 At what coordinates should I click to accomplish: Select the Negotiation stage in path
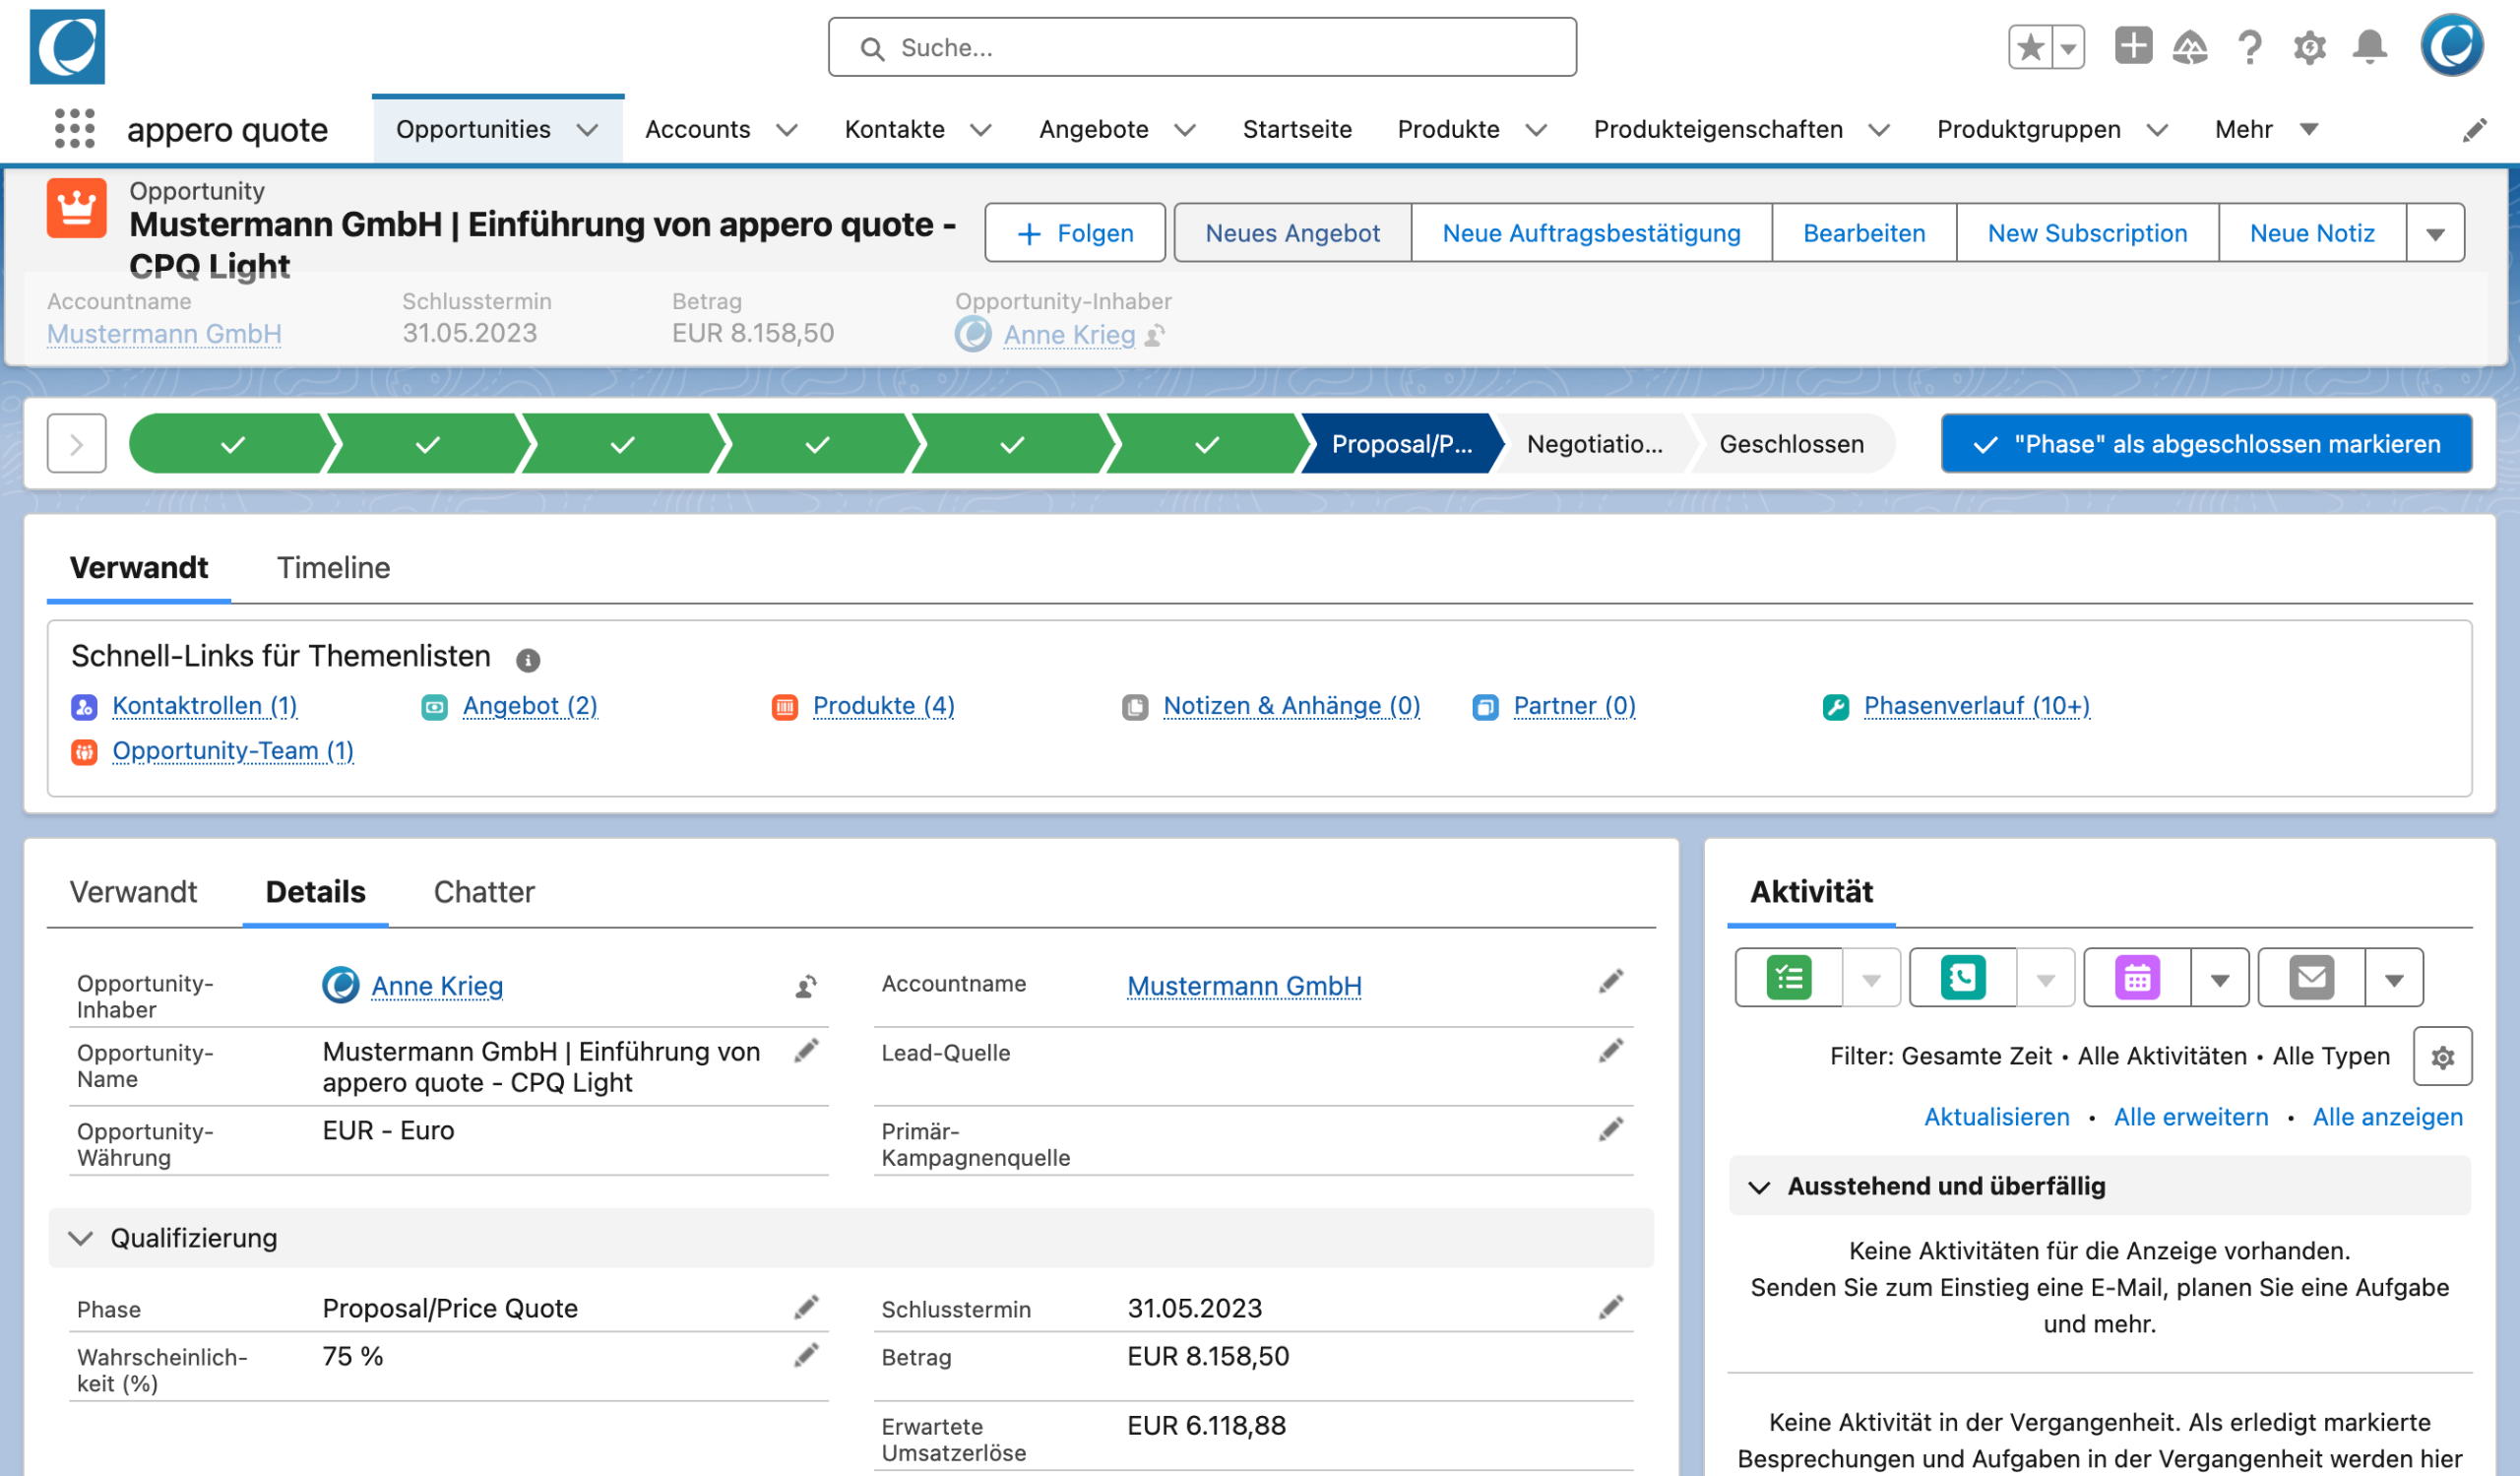1594,444
